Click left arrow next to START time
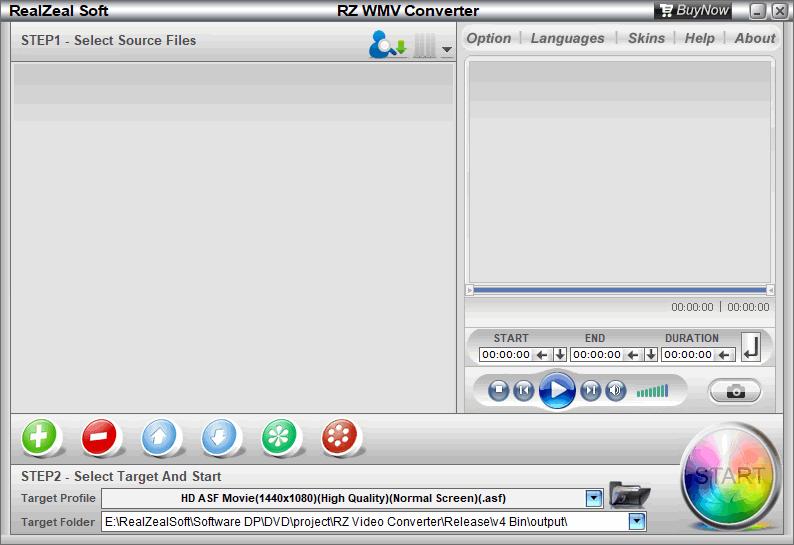The width and height of the screenshot is (794, 545). click(542, 355)
